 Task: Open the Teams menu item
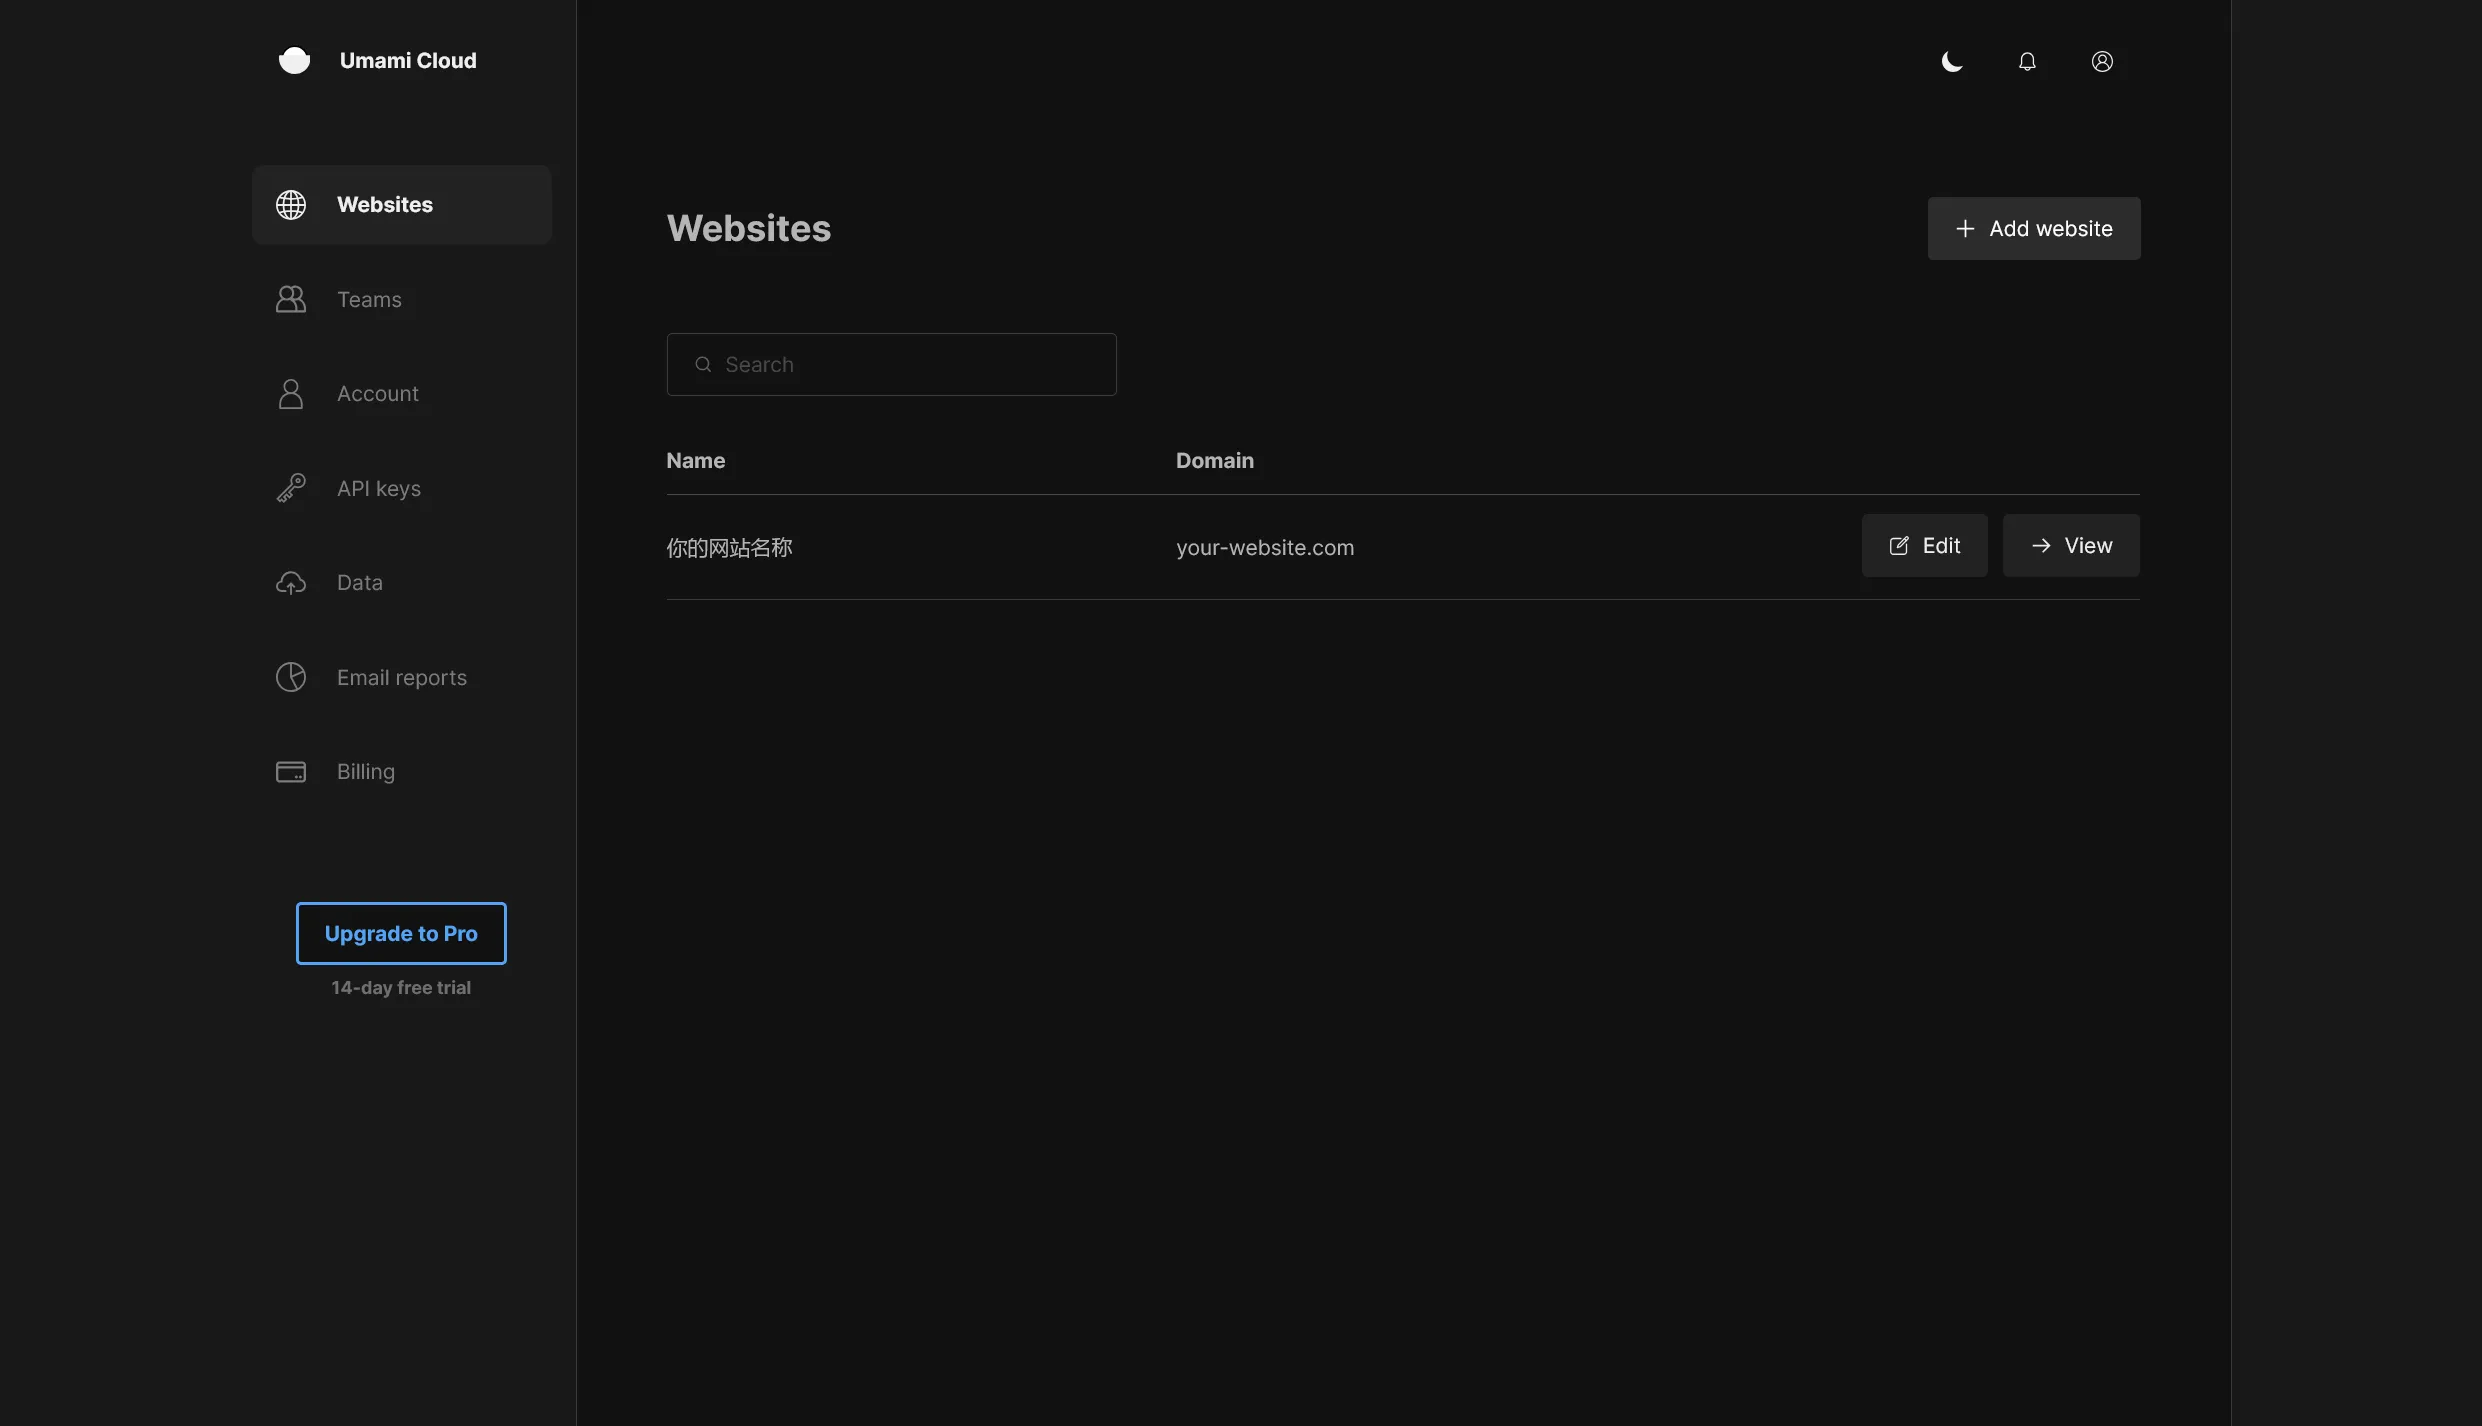[x=369, y=299]
